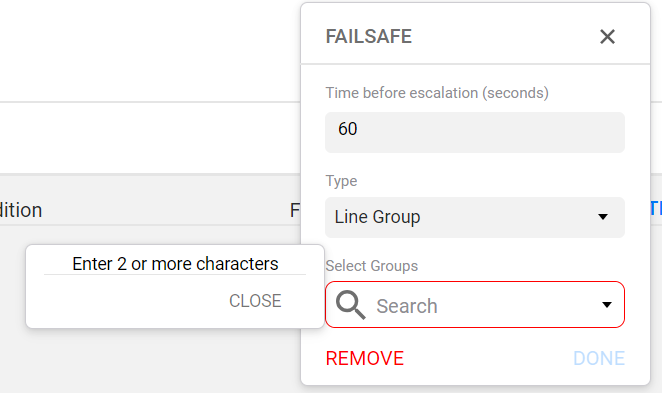This screenshot has width=662, height=393.
Task: Click the 'Type' field label
Action: click(341, 181)
